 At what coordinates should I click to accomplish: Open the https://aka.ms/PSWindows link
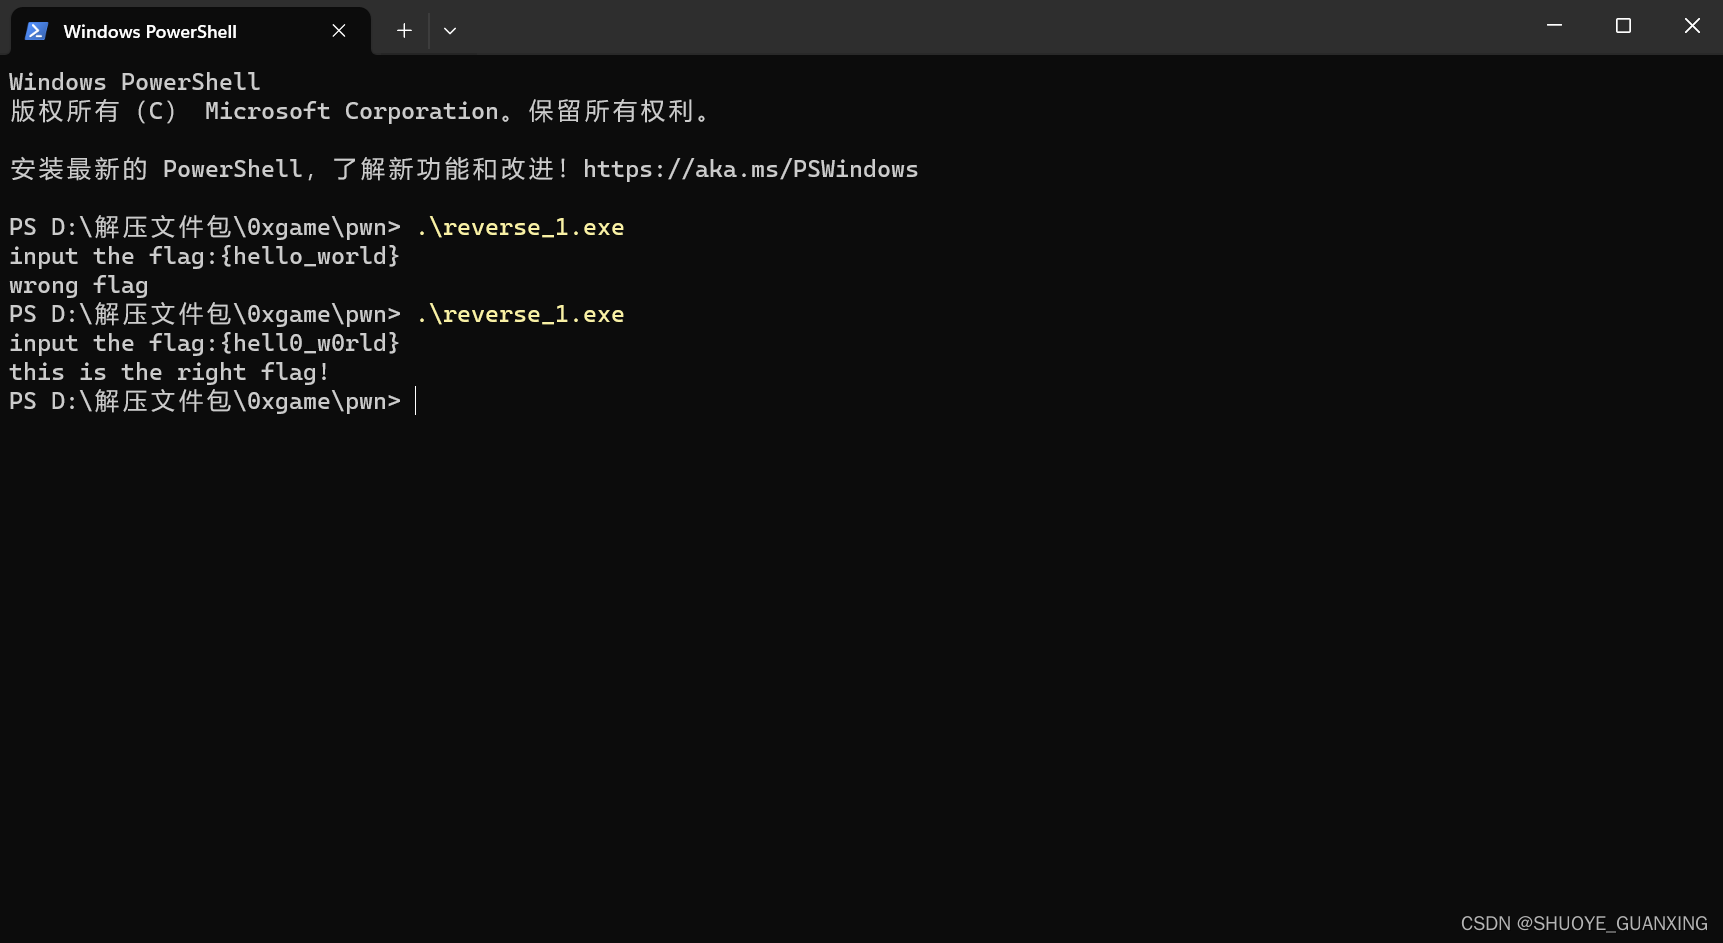pyautogui.click(x=750, y=169)
